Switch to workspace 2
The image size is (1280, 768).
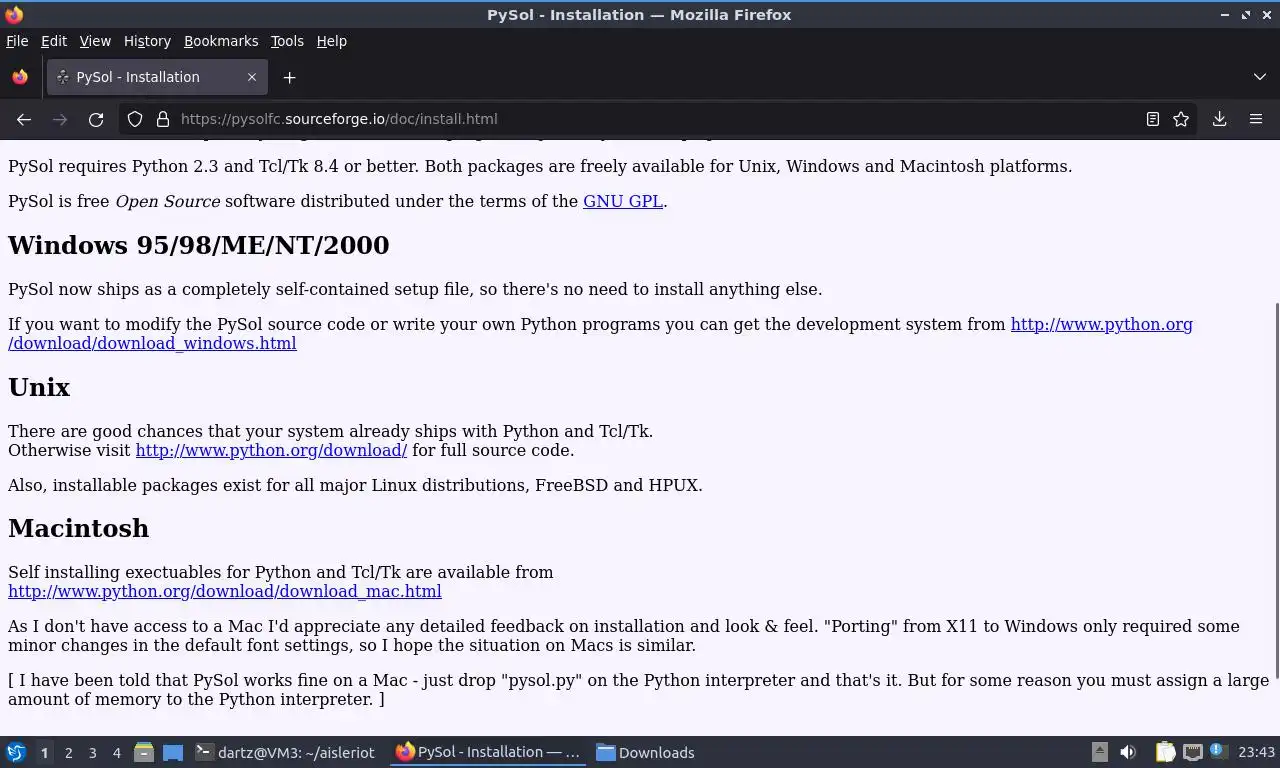[68, 752]
